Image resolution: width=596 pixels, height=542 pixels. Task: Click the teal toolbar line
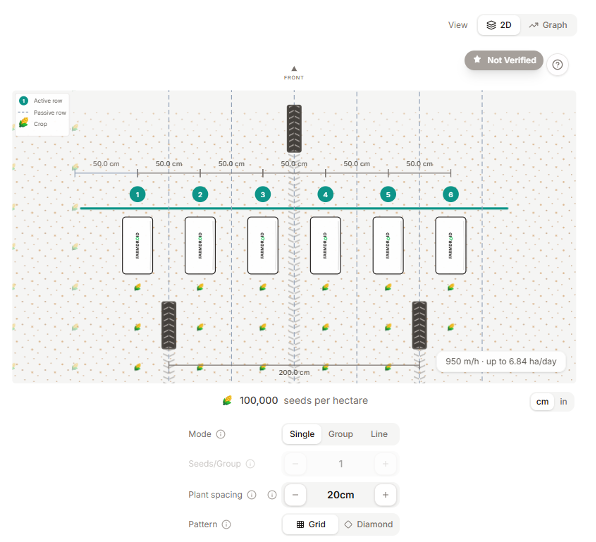tap(294, 208)
